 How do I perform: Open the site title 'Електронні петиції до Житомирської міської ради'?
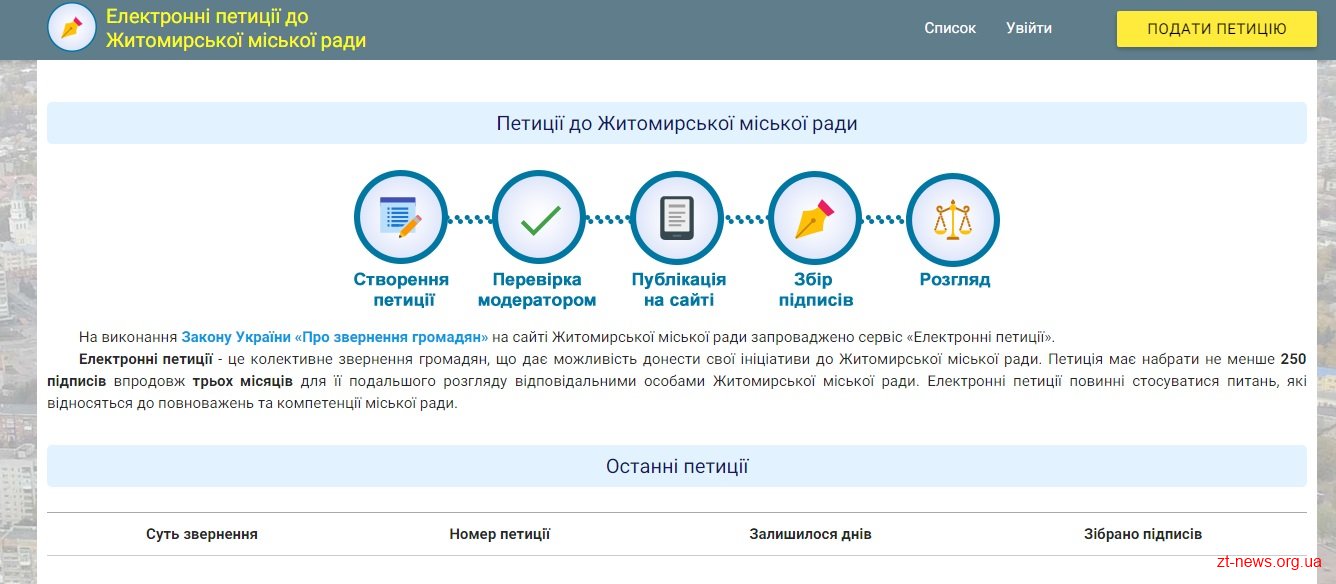236,28
